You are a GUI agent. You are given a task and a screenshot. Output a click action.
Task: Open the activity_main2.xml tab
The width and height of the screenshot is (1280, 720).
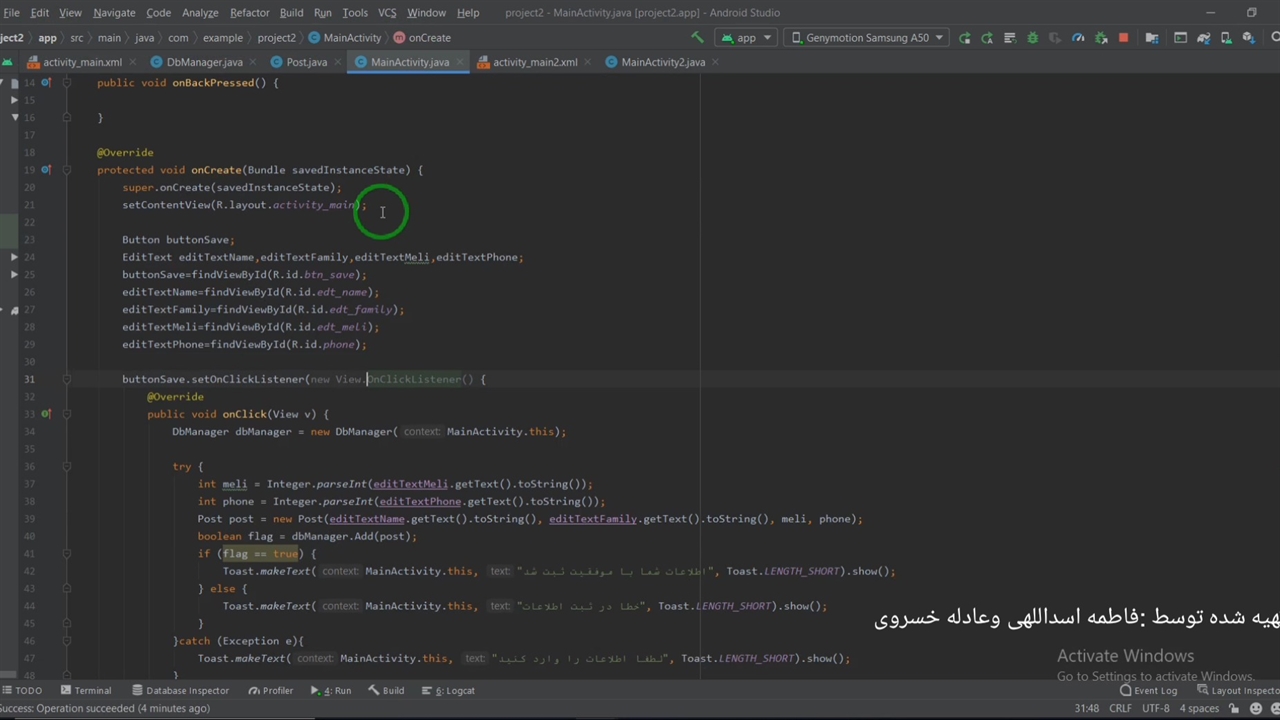[x=534, y=62]
